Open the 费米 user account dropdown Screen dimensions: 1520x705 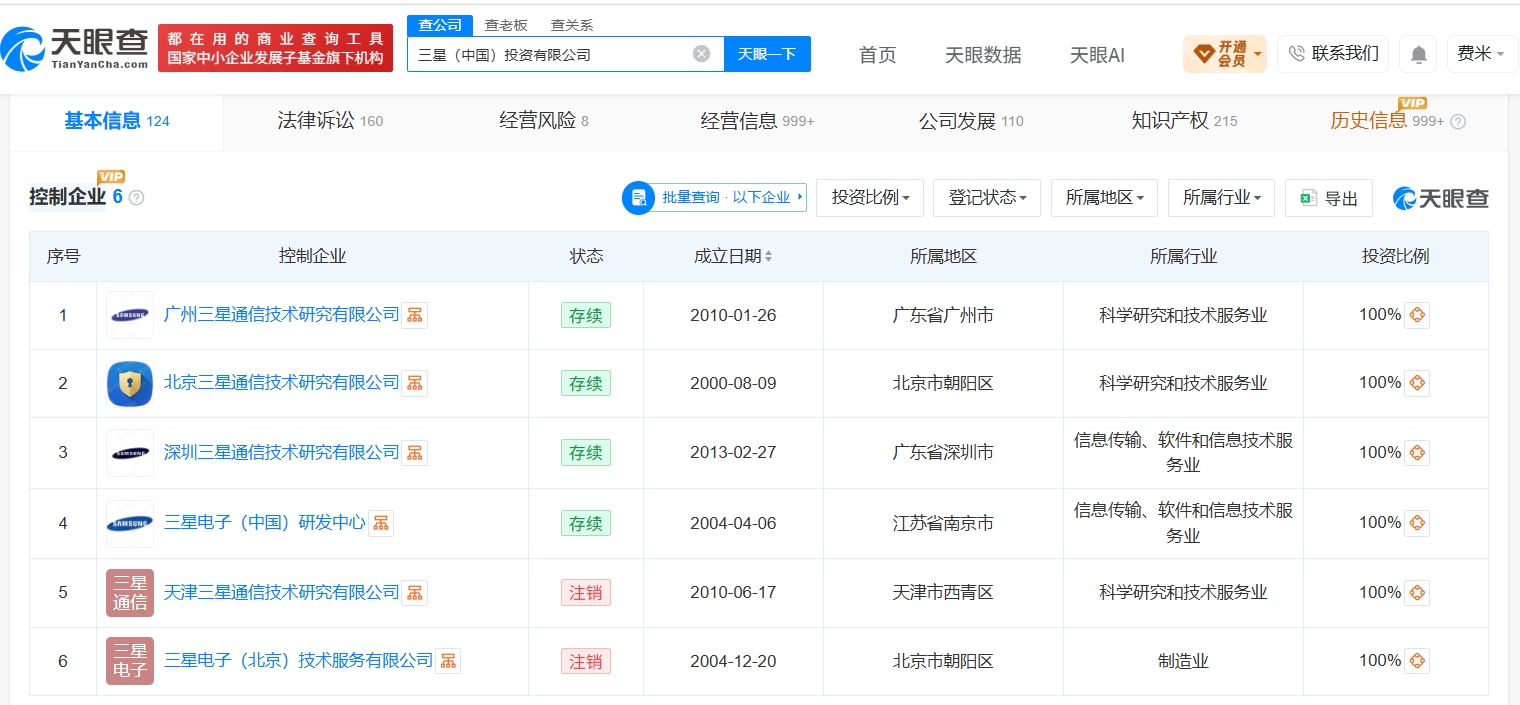1482,54
